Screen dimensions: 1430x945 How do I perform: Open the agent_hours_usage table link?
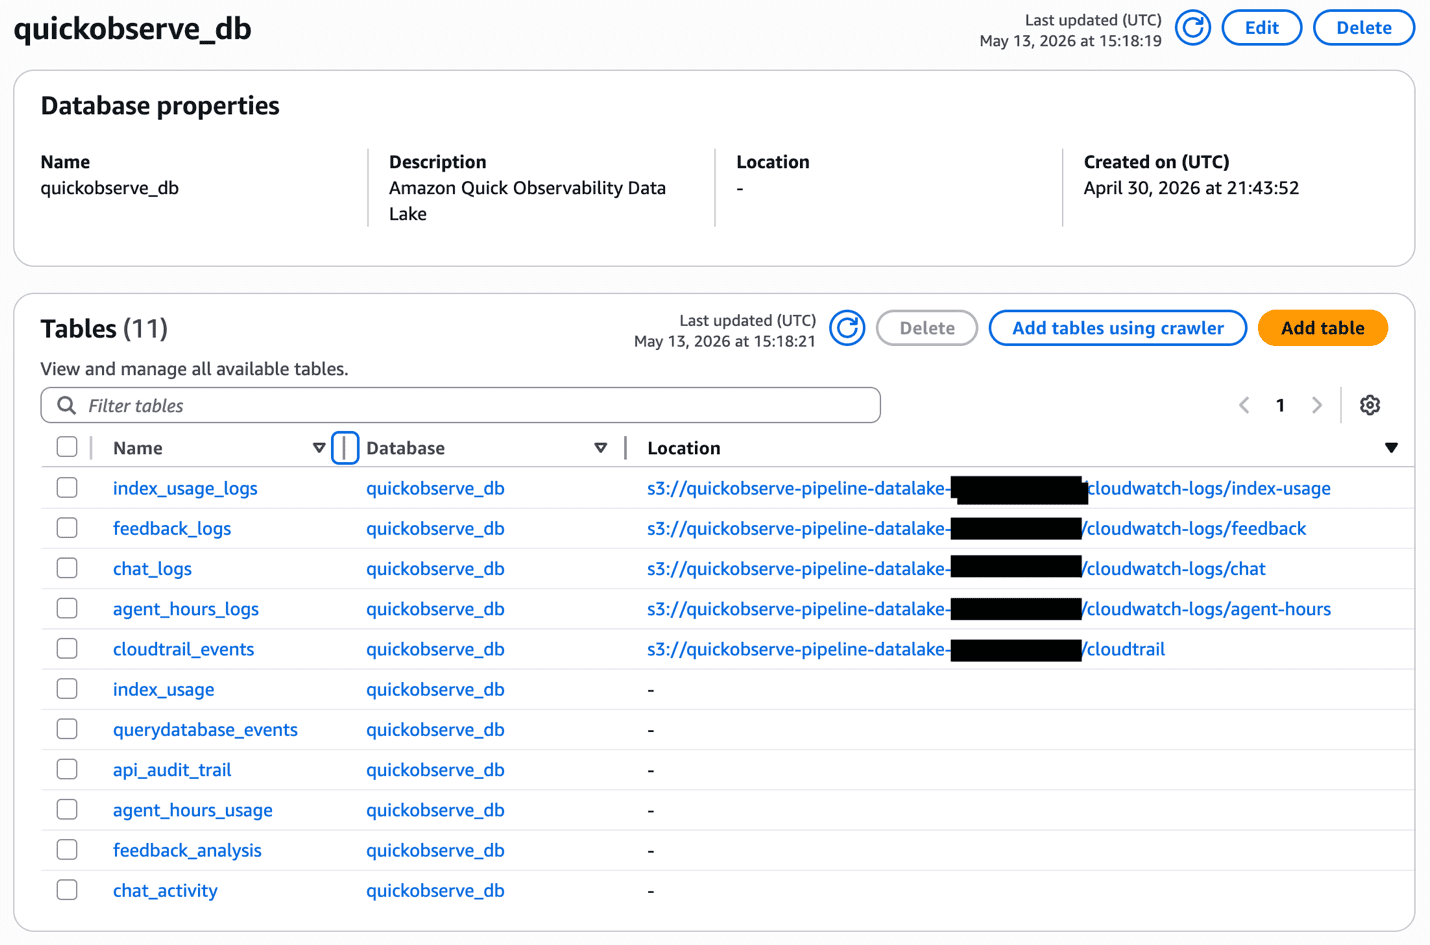tap(193, 810)
